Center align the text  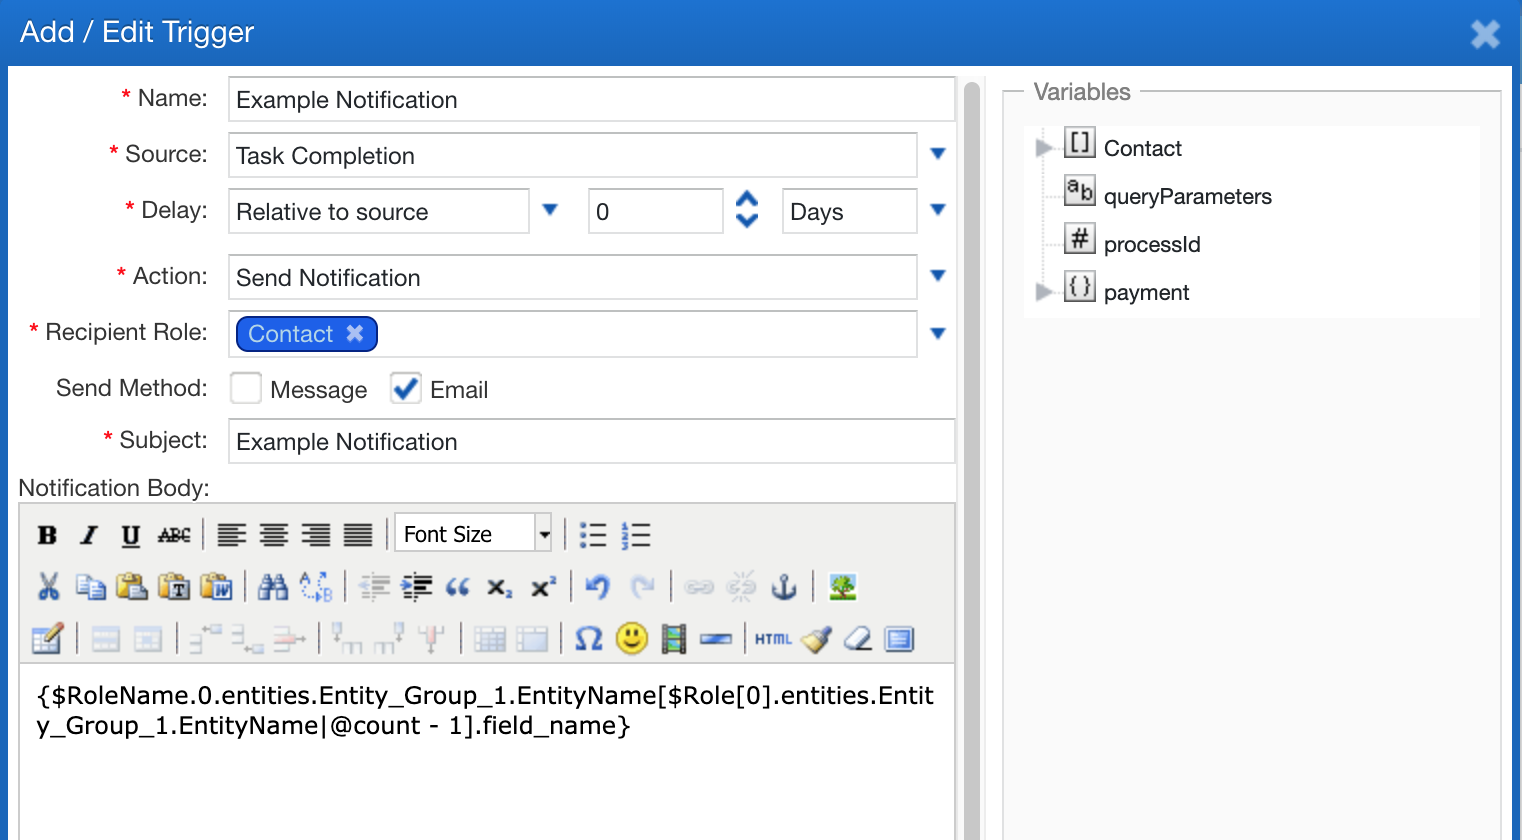coord(274,535)
